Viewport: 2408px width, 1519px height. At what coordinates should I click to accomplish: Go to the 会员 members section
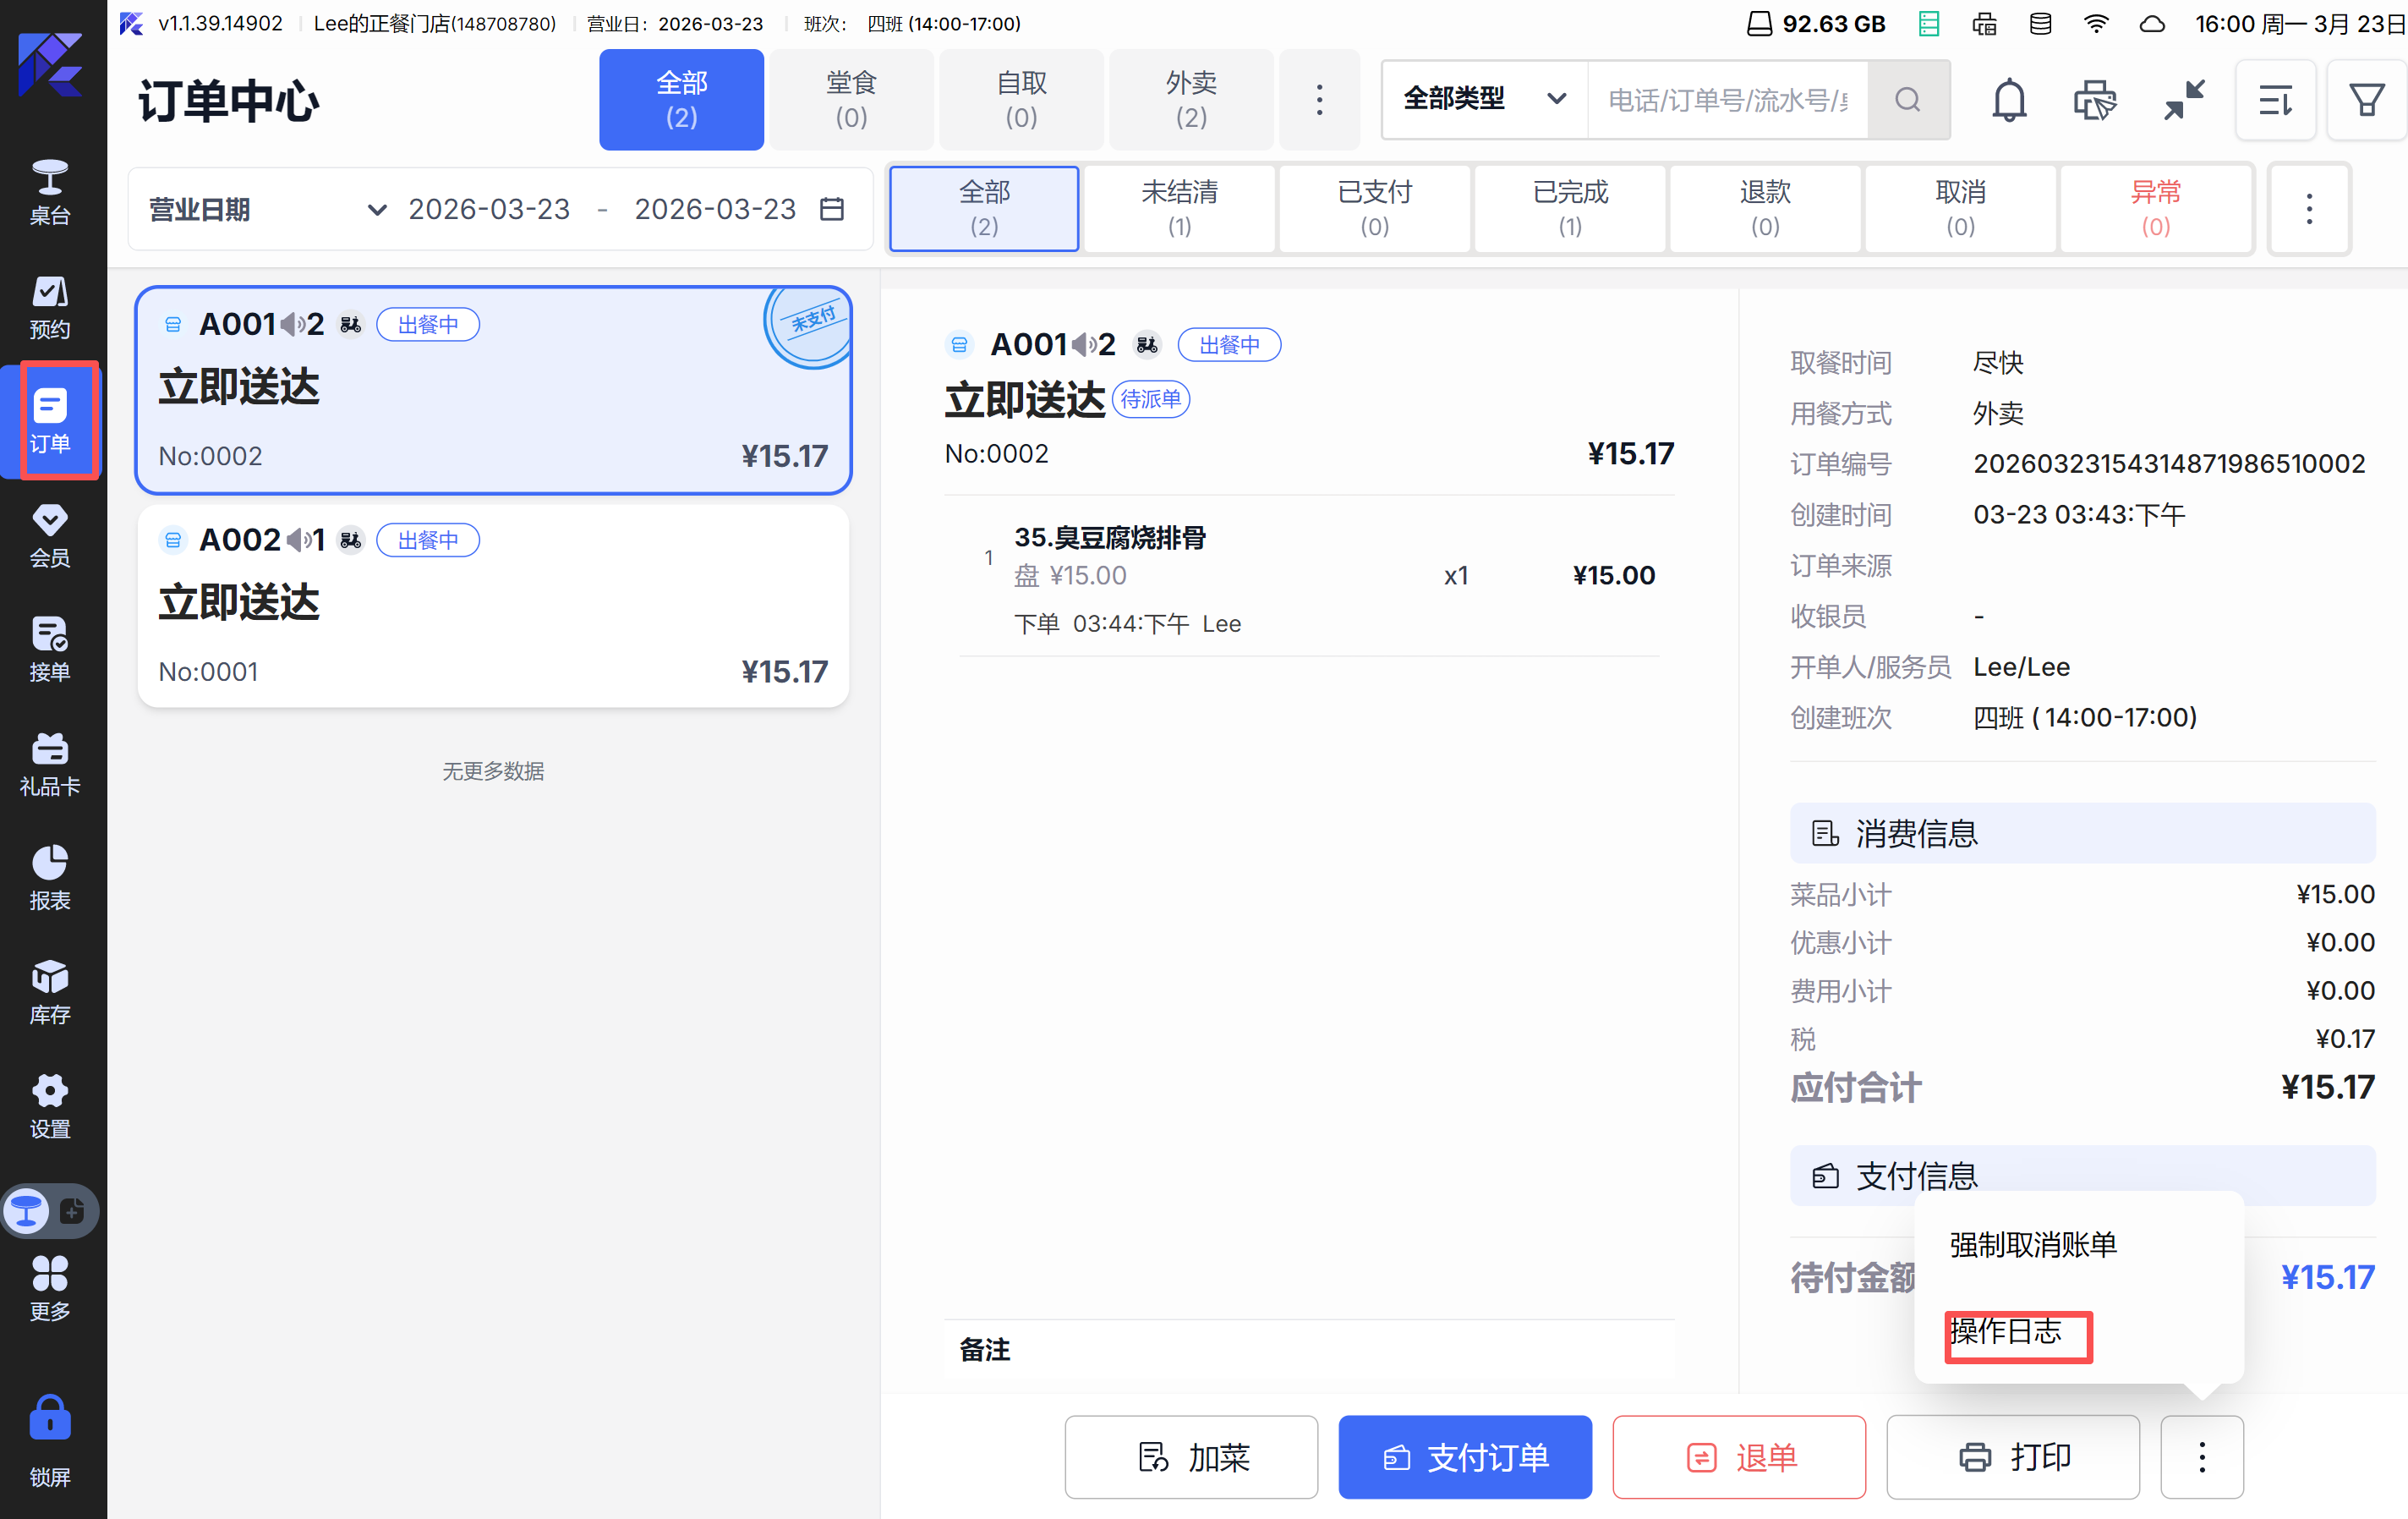pyautogui.click(x=49, y=535)
